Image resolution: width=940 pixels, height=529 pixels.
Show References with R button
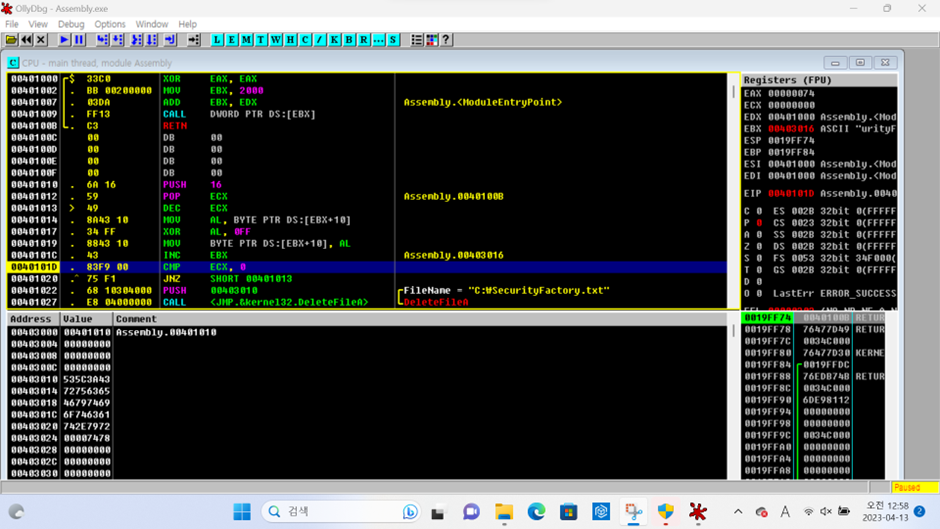pos(364,40)
